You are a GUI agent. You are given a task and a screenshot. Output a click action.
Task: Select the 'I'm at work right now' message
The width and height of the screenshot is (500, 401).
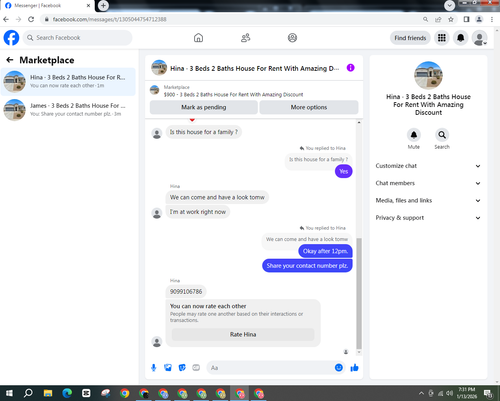point(198,212)
